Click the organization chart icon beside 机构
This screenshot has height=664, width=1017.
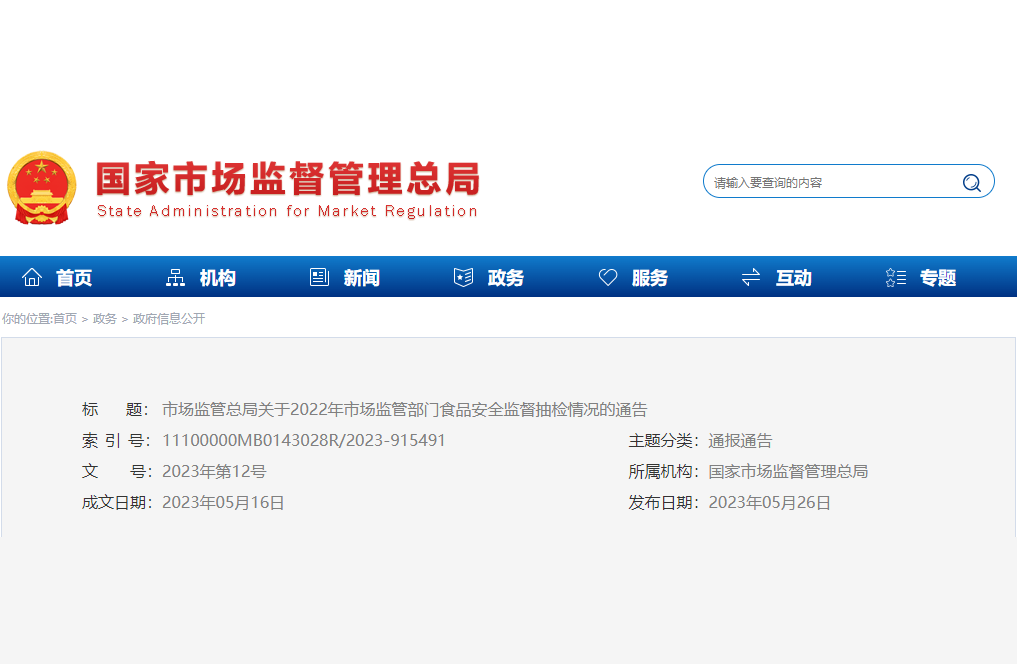click(175, 278)
